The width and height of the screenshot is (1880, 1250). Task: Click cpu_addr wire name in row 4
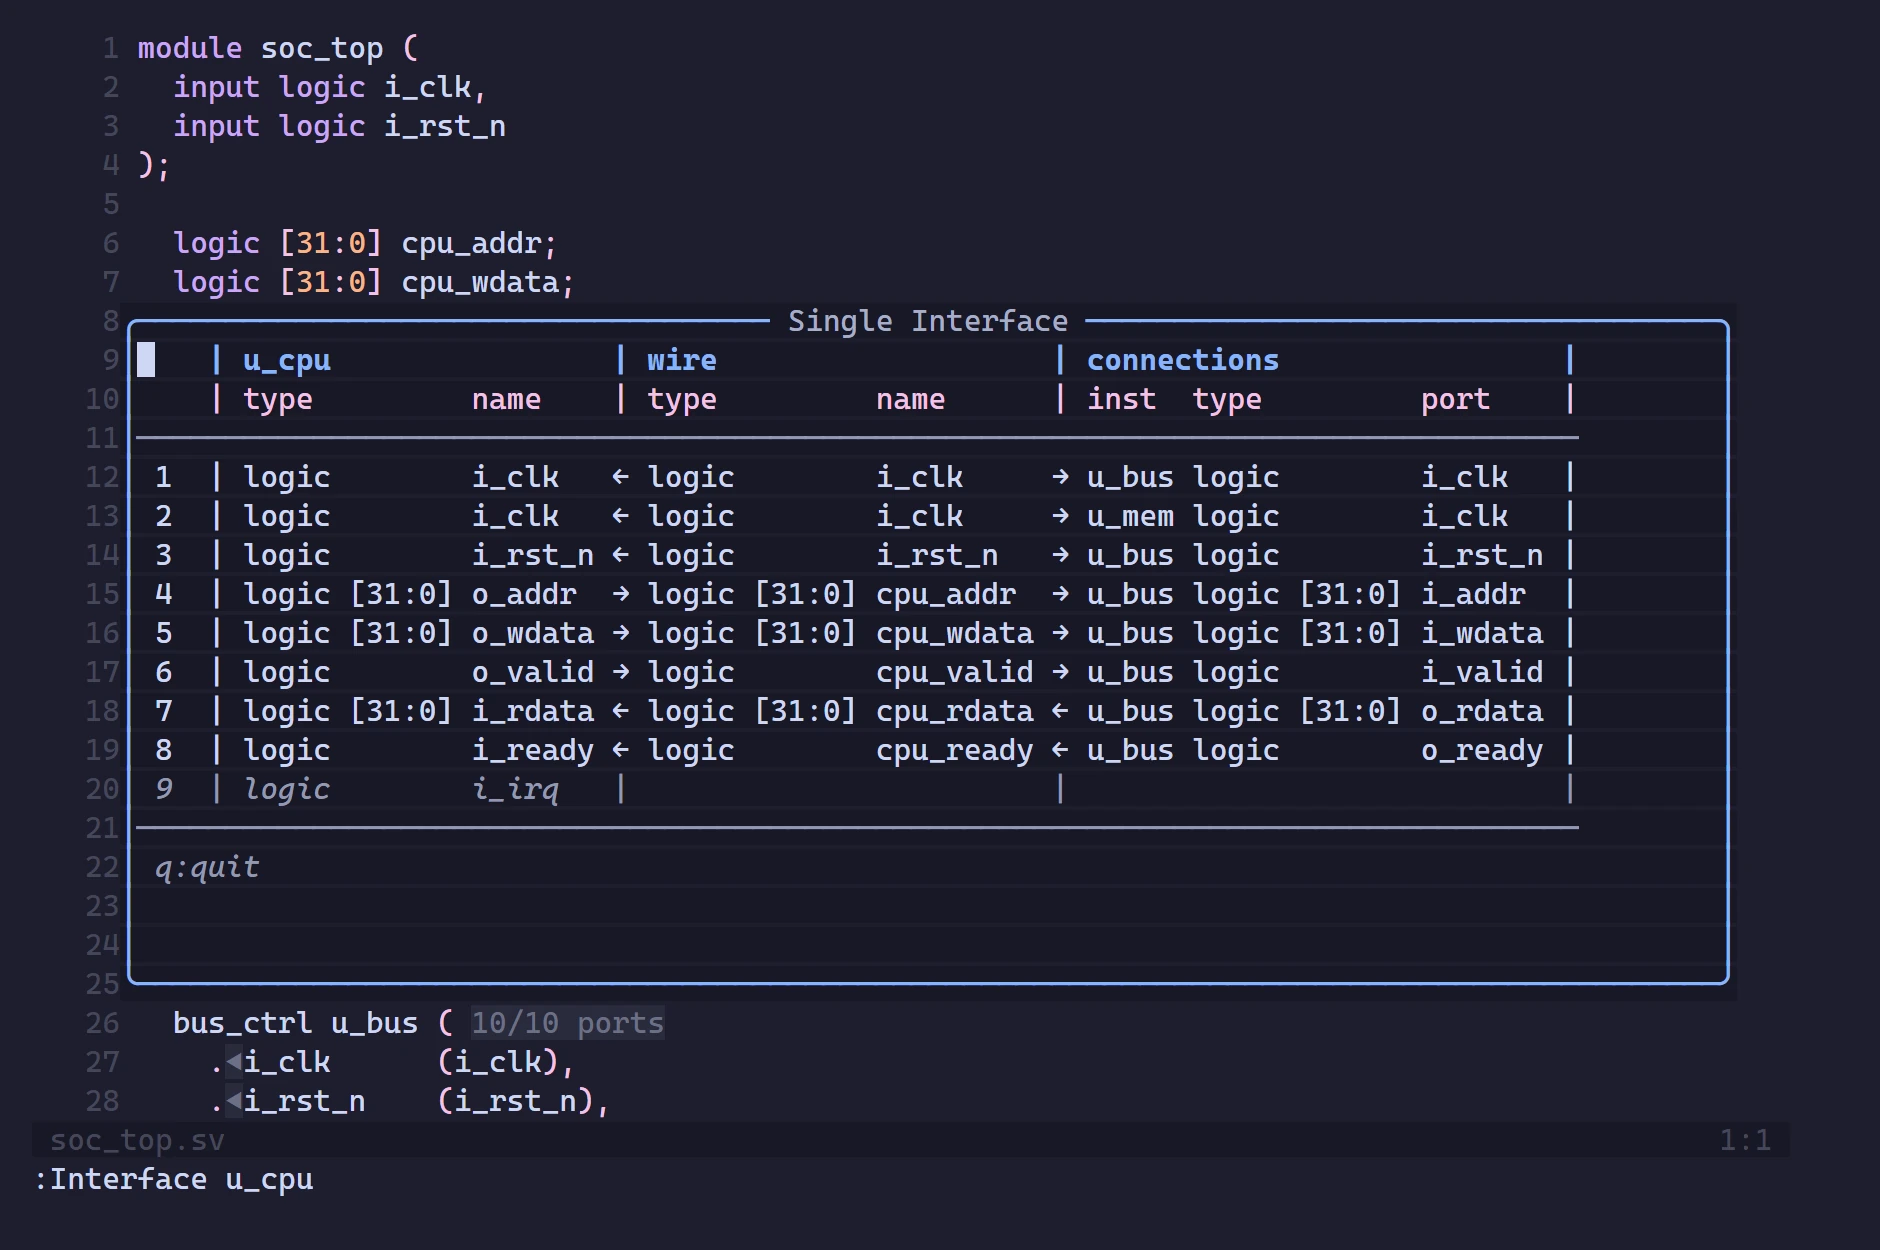[x=946, y=594]
